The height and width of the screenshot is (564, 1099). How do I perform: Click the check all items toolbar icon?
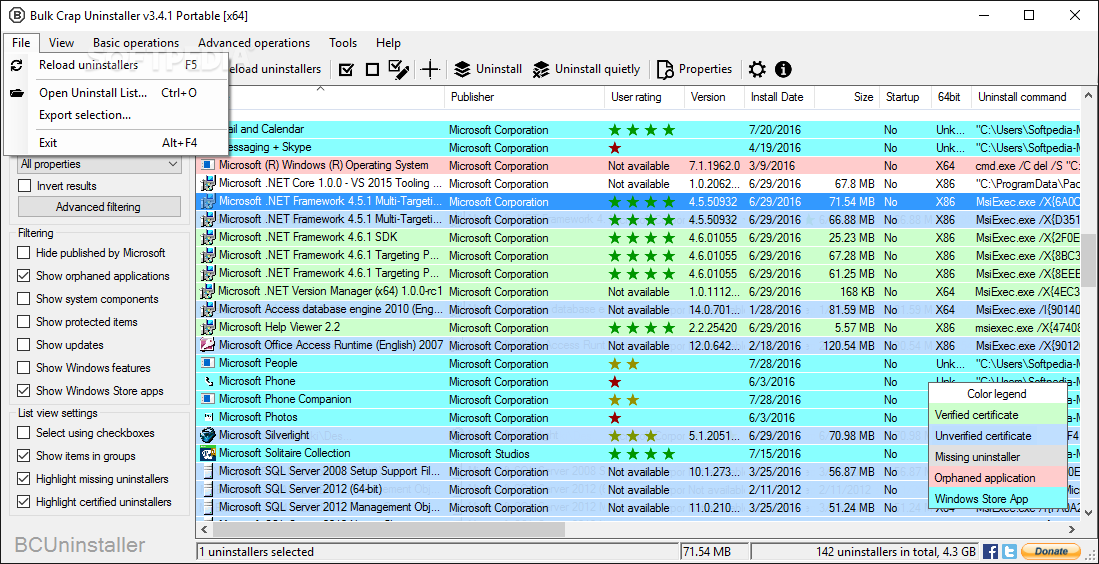(x=346, y=69)
